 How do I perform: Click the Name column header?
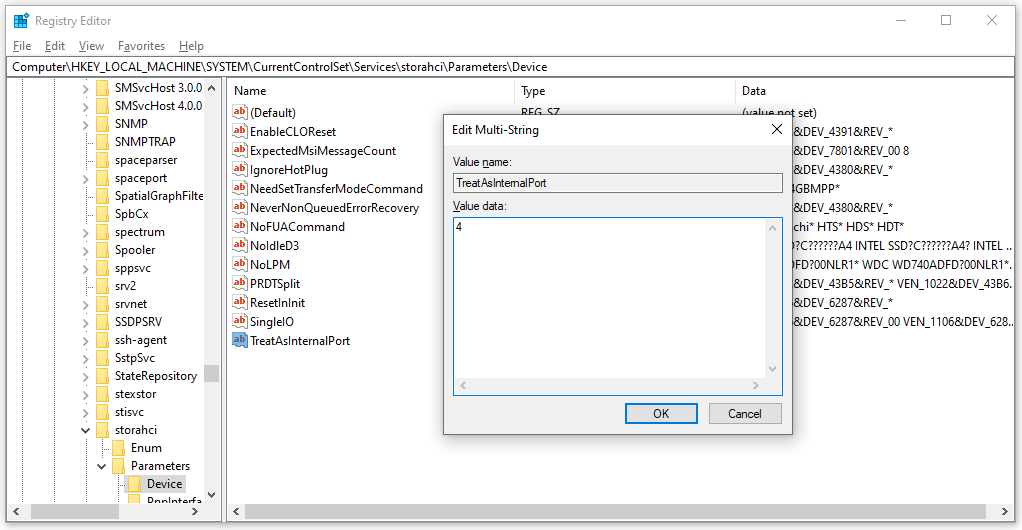(x=370, y=91)
